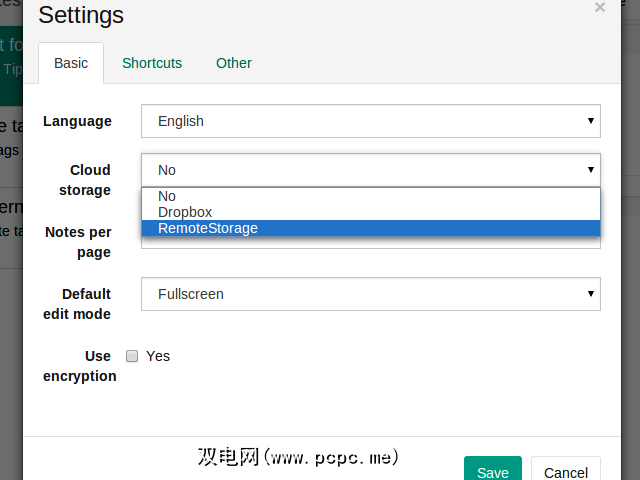Close the Settings dialog with the X
Image resolution: width=640 pixels, height=480 pixels.
point(600,8)
